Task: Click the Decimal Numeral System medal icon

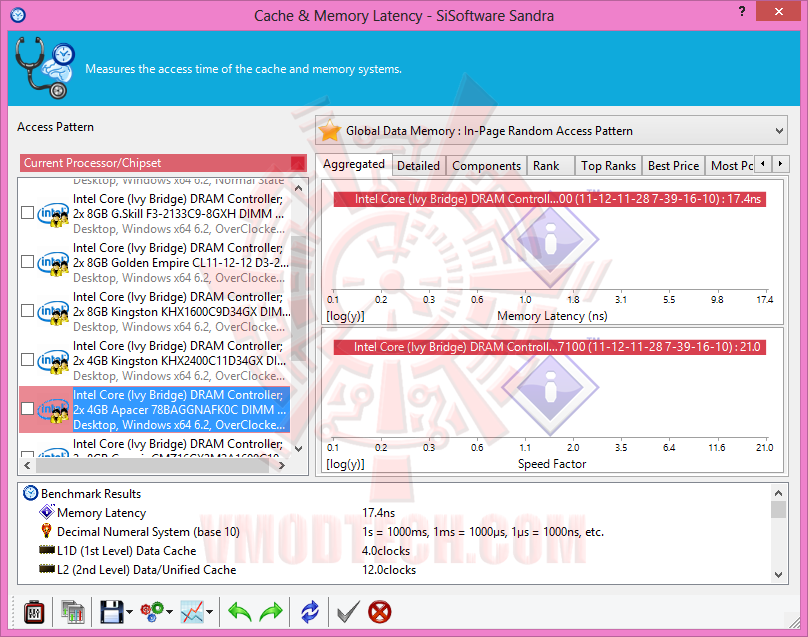Action: click(x=46, y=531)
